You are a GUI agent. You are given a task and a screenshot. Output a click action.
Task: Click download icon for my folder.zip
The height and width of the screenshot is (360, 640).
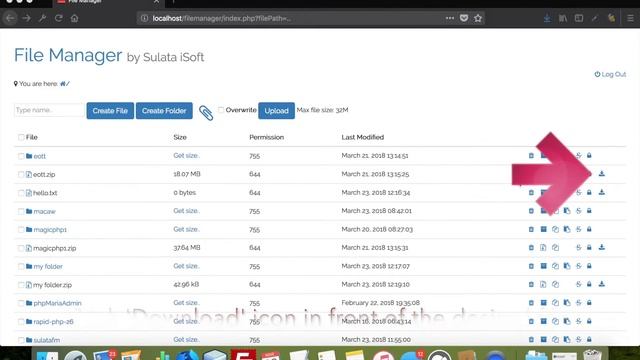602,284
